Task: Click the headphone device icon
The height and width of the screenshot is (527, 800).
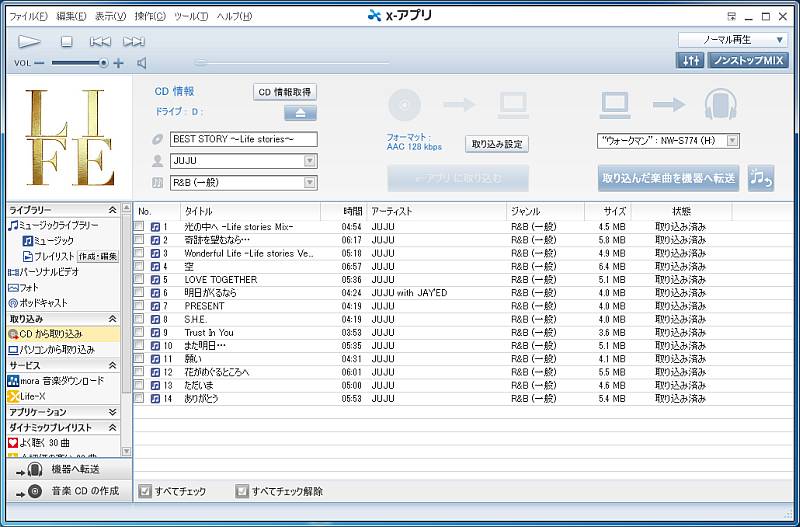Action: click(x=720, y=105)
